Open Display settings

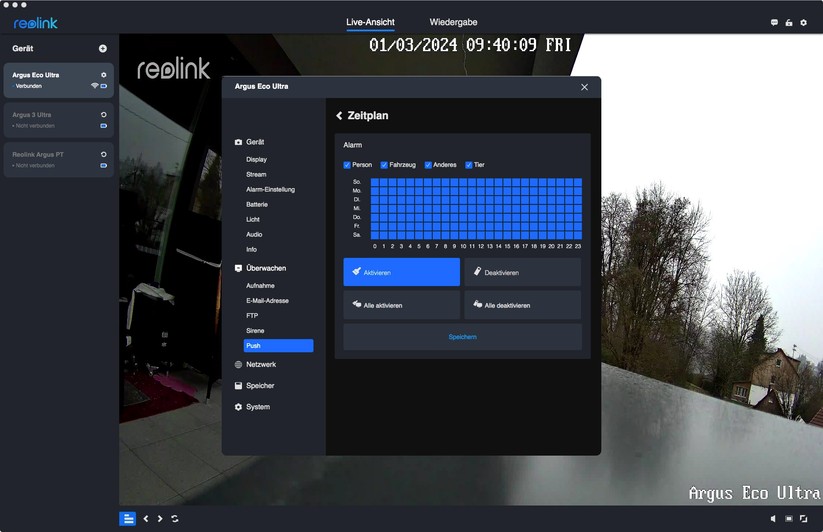pos(257,159)
